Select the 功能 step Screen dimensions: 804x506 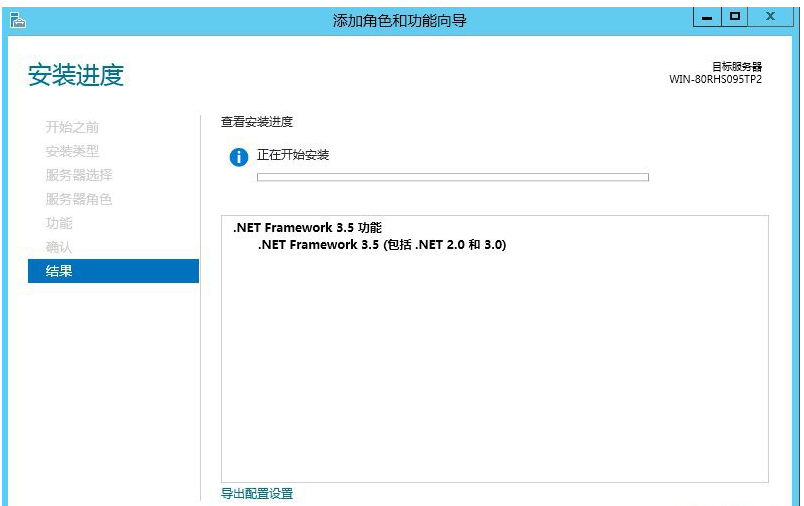(x=59, y=223)
